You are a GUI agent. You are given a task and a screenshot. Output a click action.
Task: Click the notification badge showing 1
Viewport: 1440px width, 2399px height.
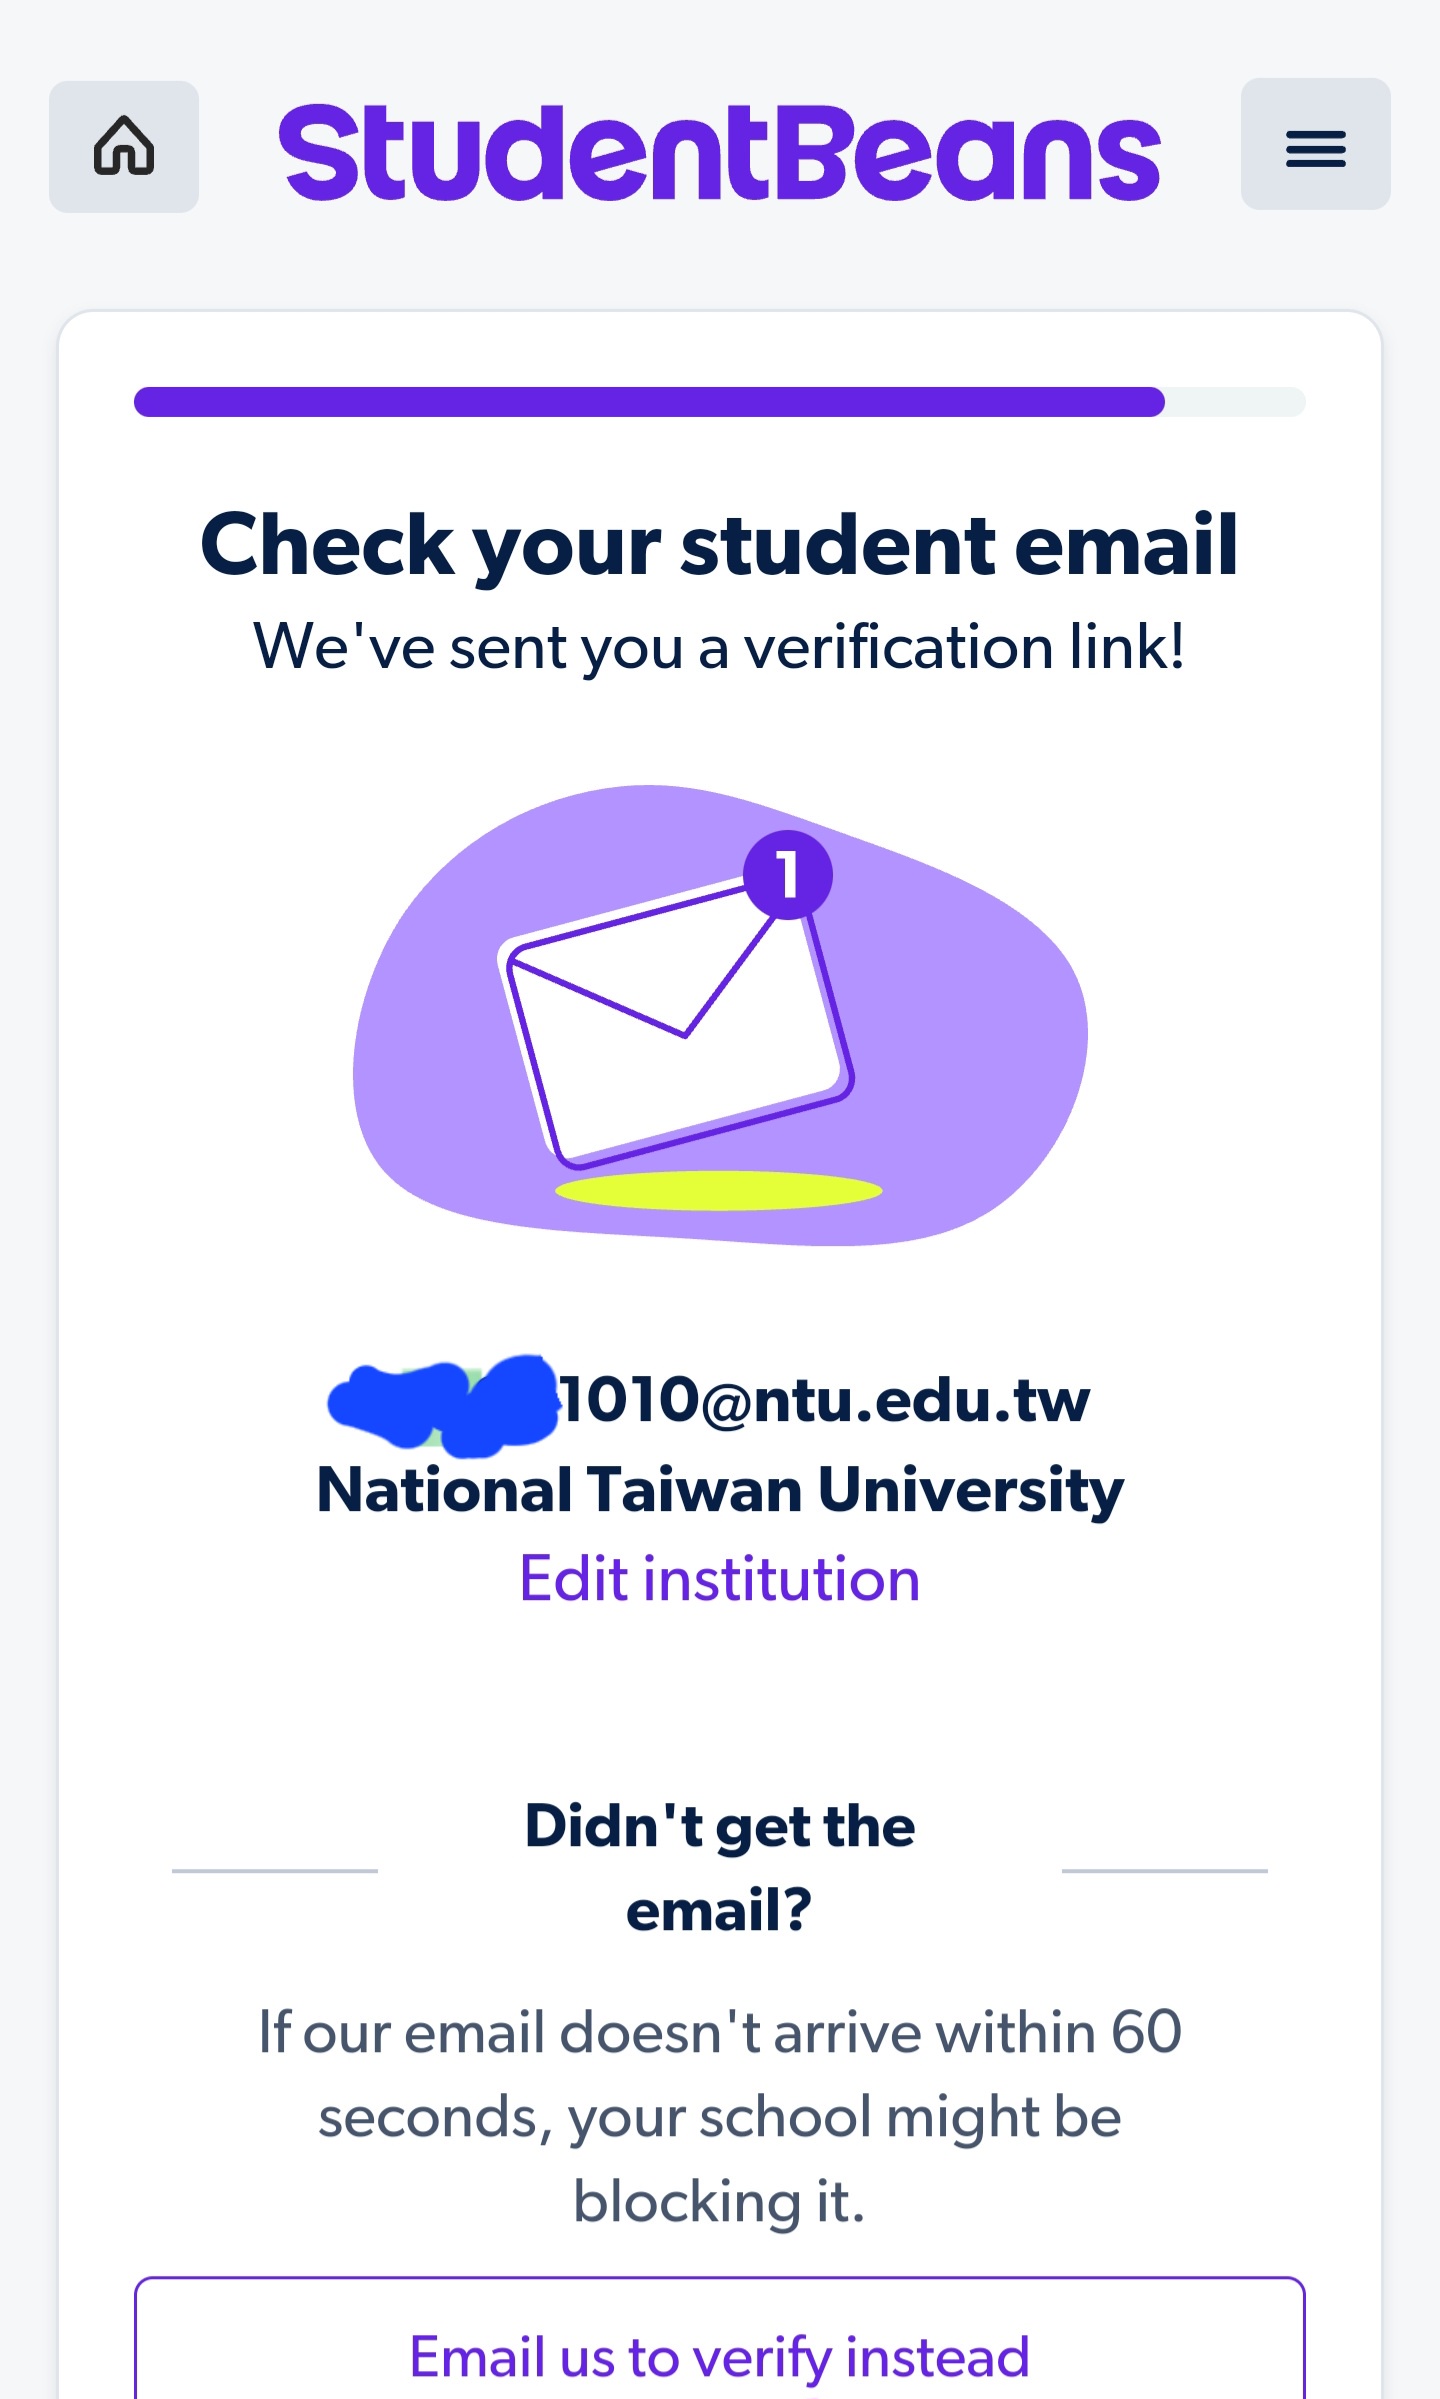pos(788,875)
